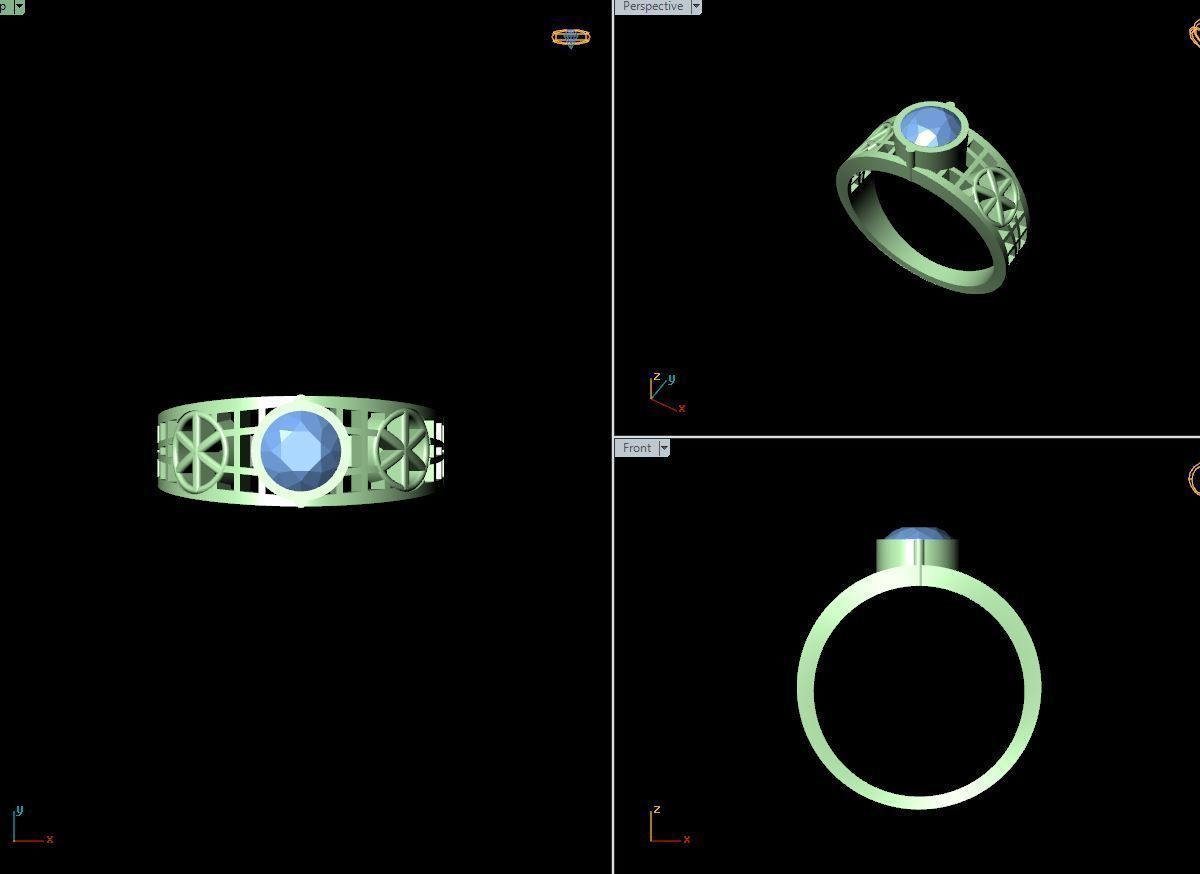
Task: Open the Perspective viewport dropdown arrow
Action: pyautogui.click(x=696, y=6)
